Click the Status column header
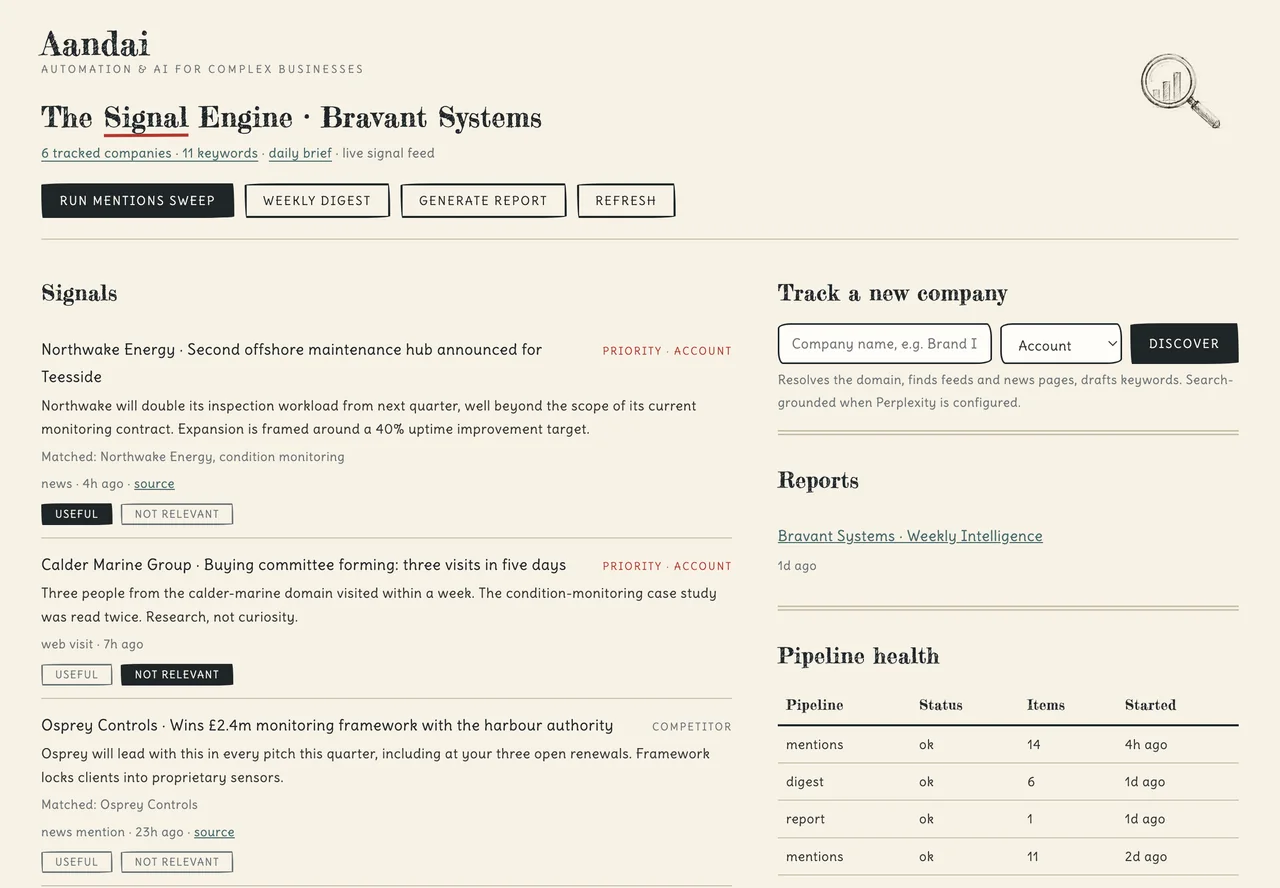Screen dimensions: 1280x888 click(x=941, y=705)
